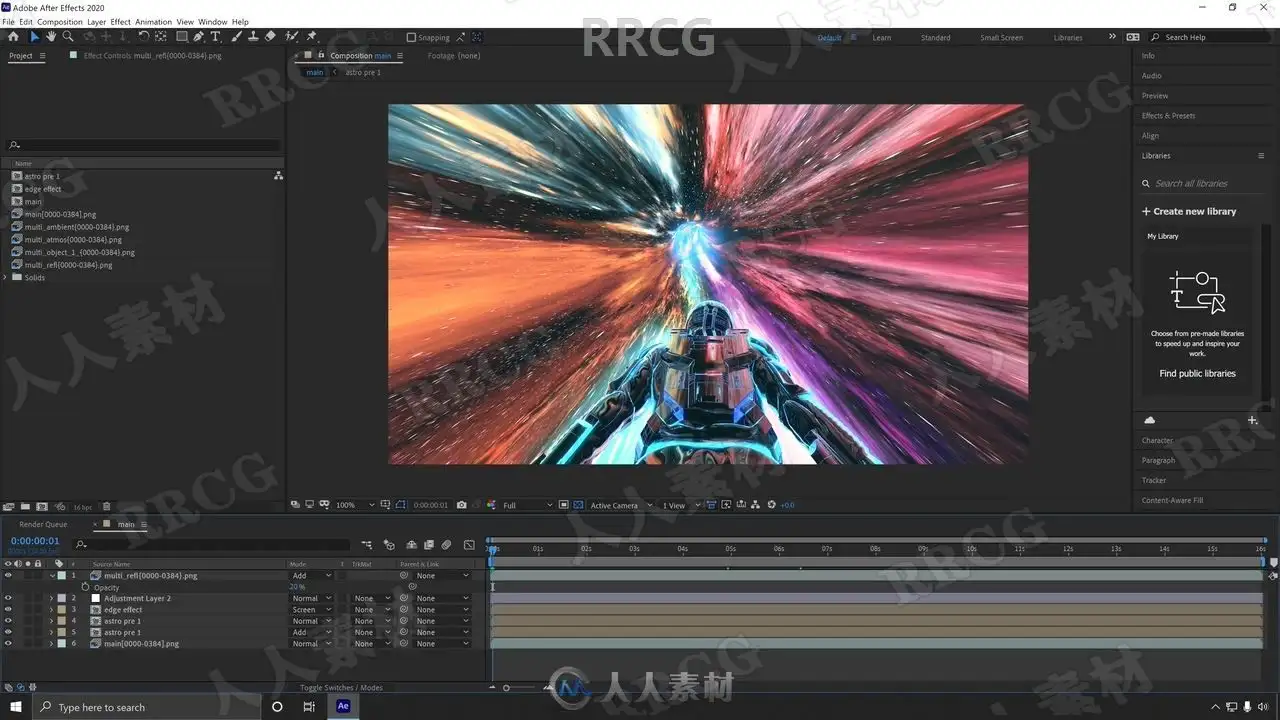Viewport: 1280px width, 720px height.
Task: Select the Hand tool
Action: (x=51, y=37)
